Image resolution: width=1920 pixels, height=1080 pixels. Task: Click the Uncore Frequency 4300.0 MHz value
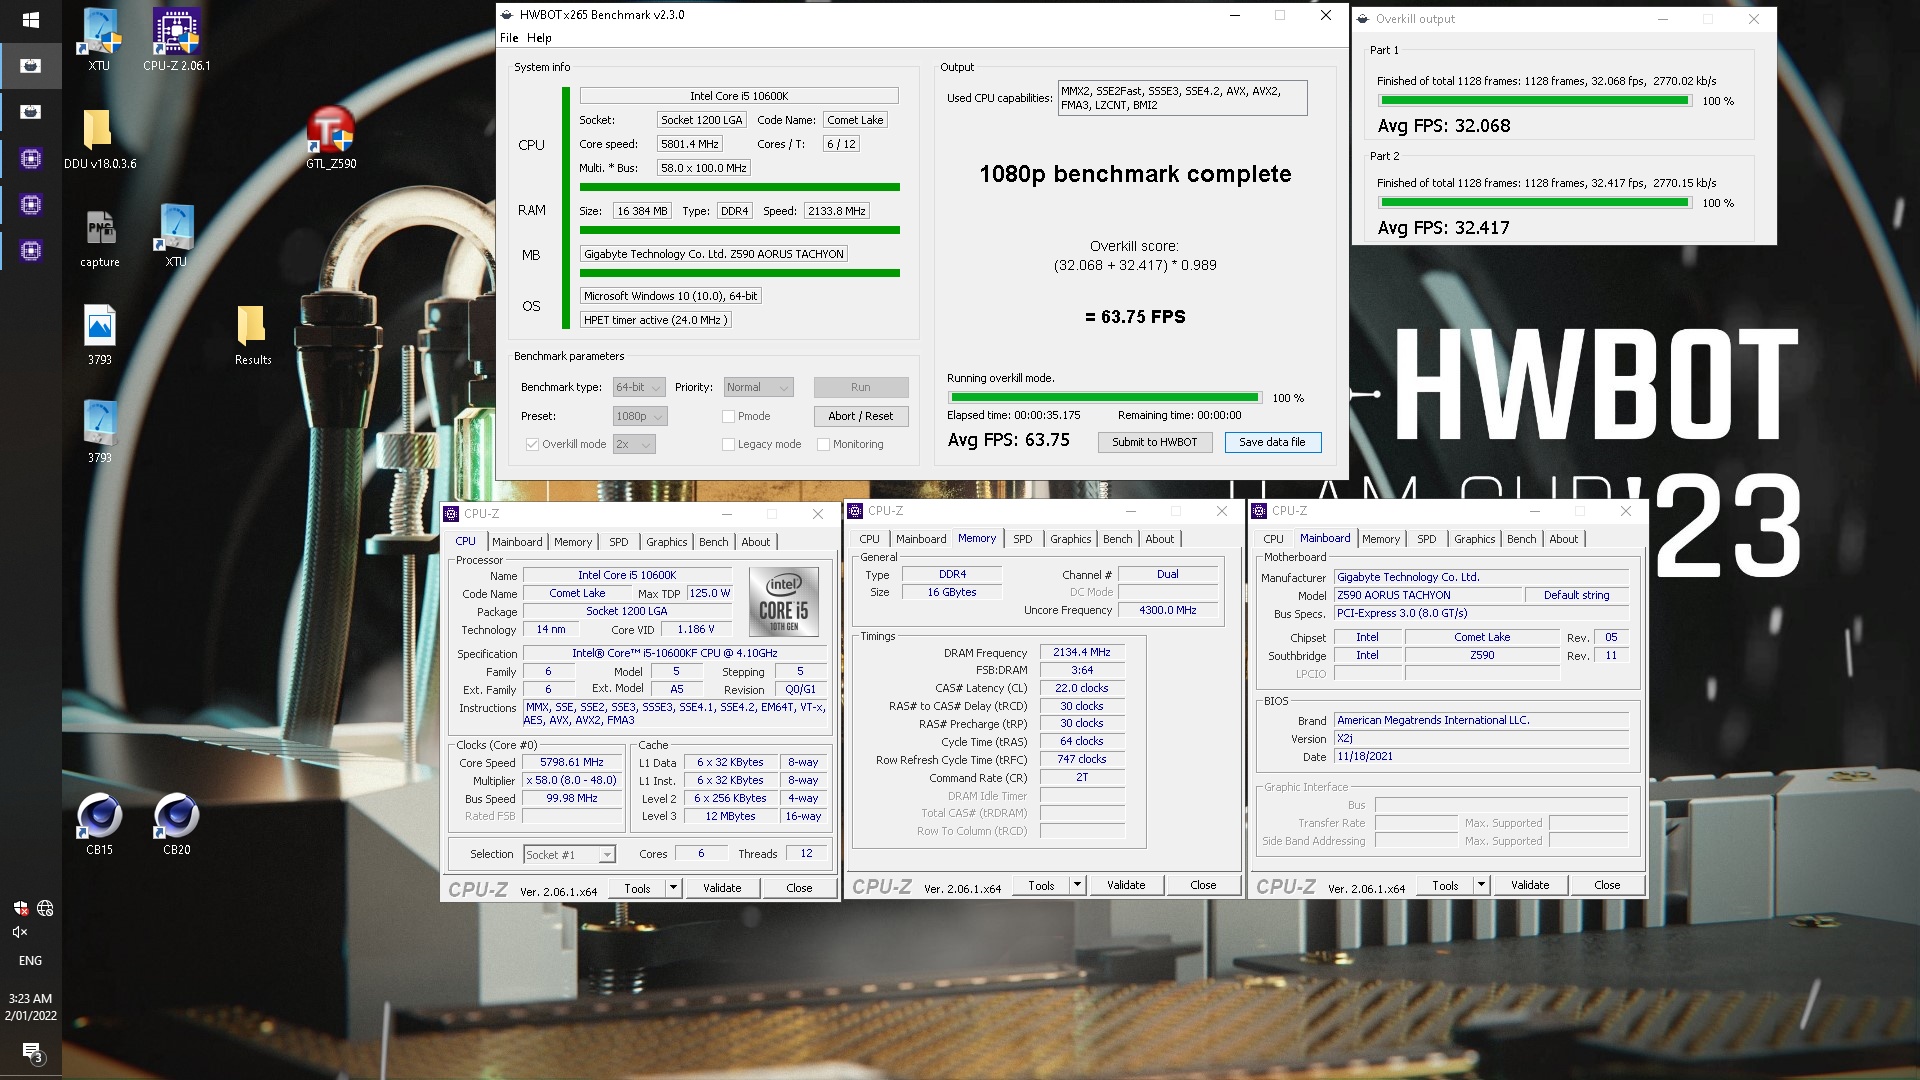tap(1167, 610)
